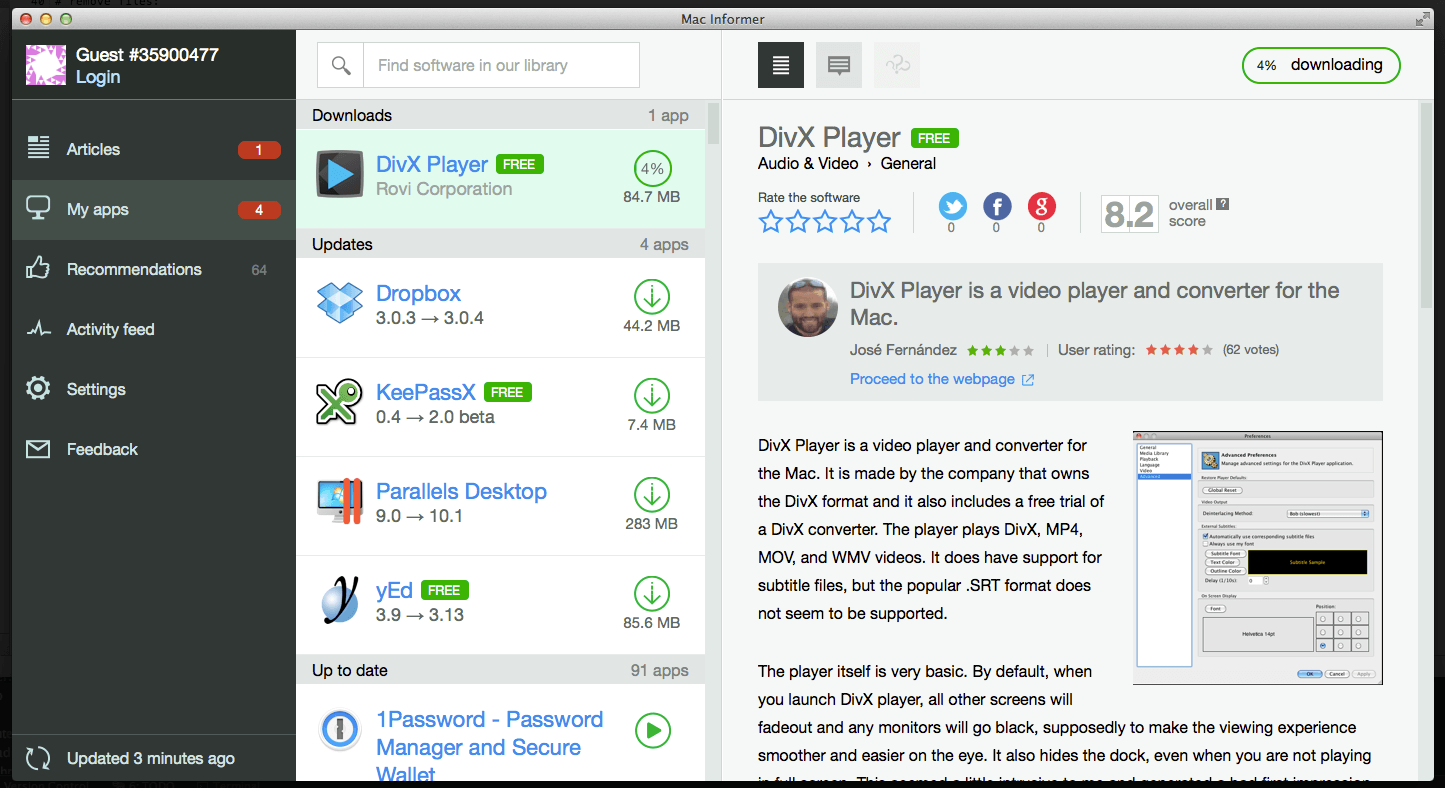The image size is (1445, 788).
Task: Click the Google Plus share icon
Action: [x=1041, y=207]
